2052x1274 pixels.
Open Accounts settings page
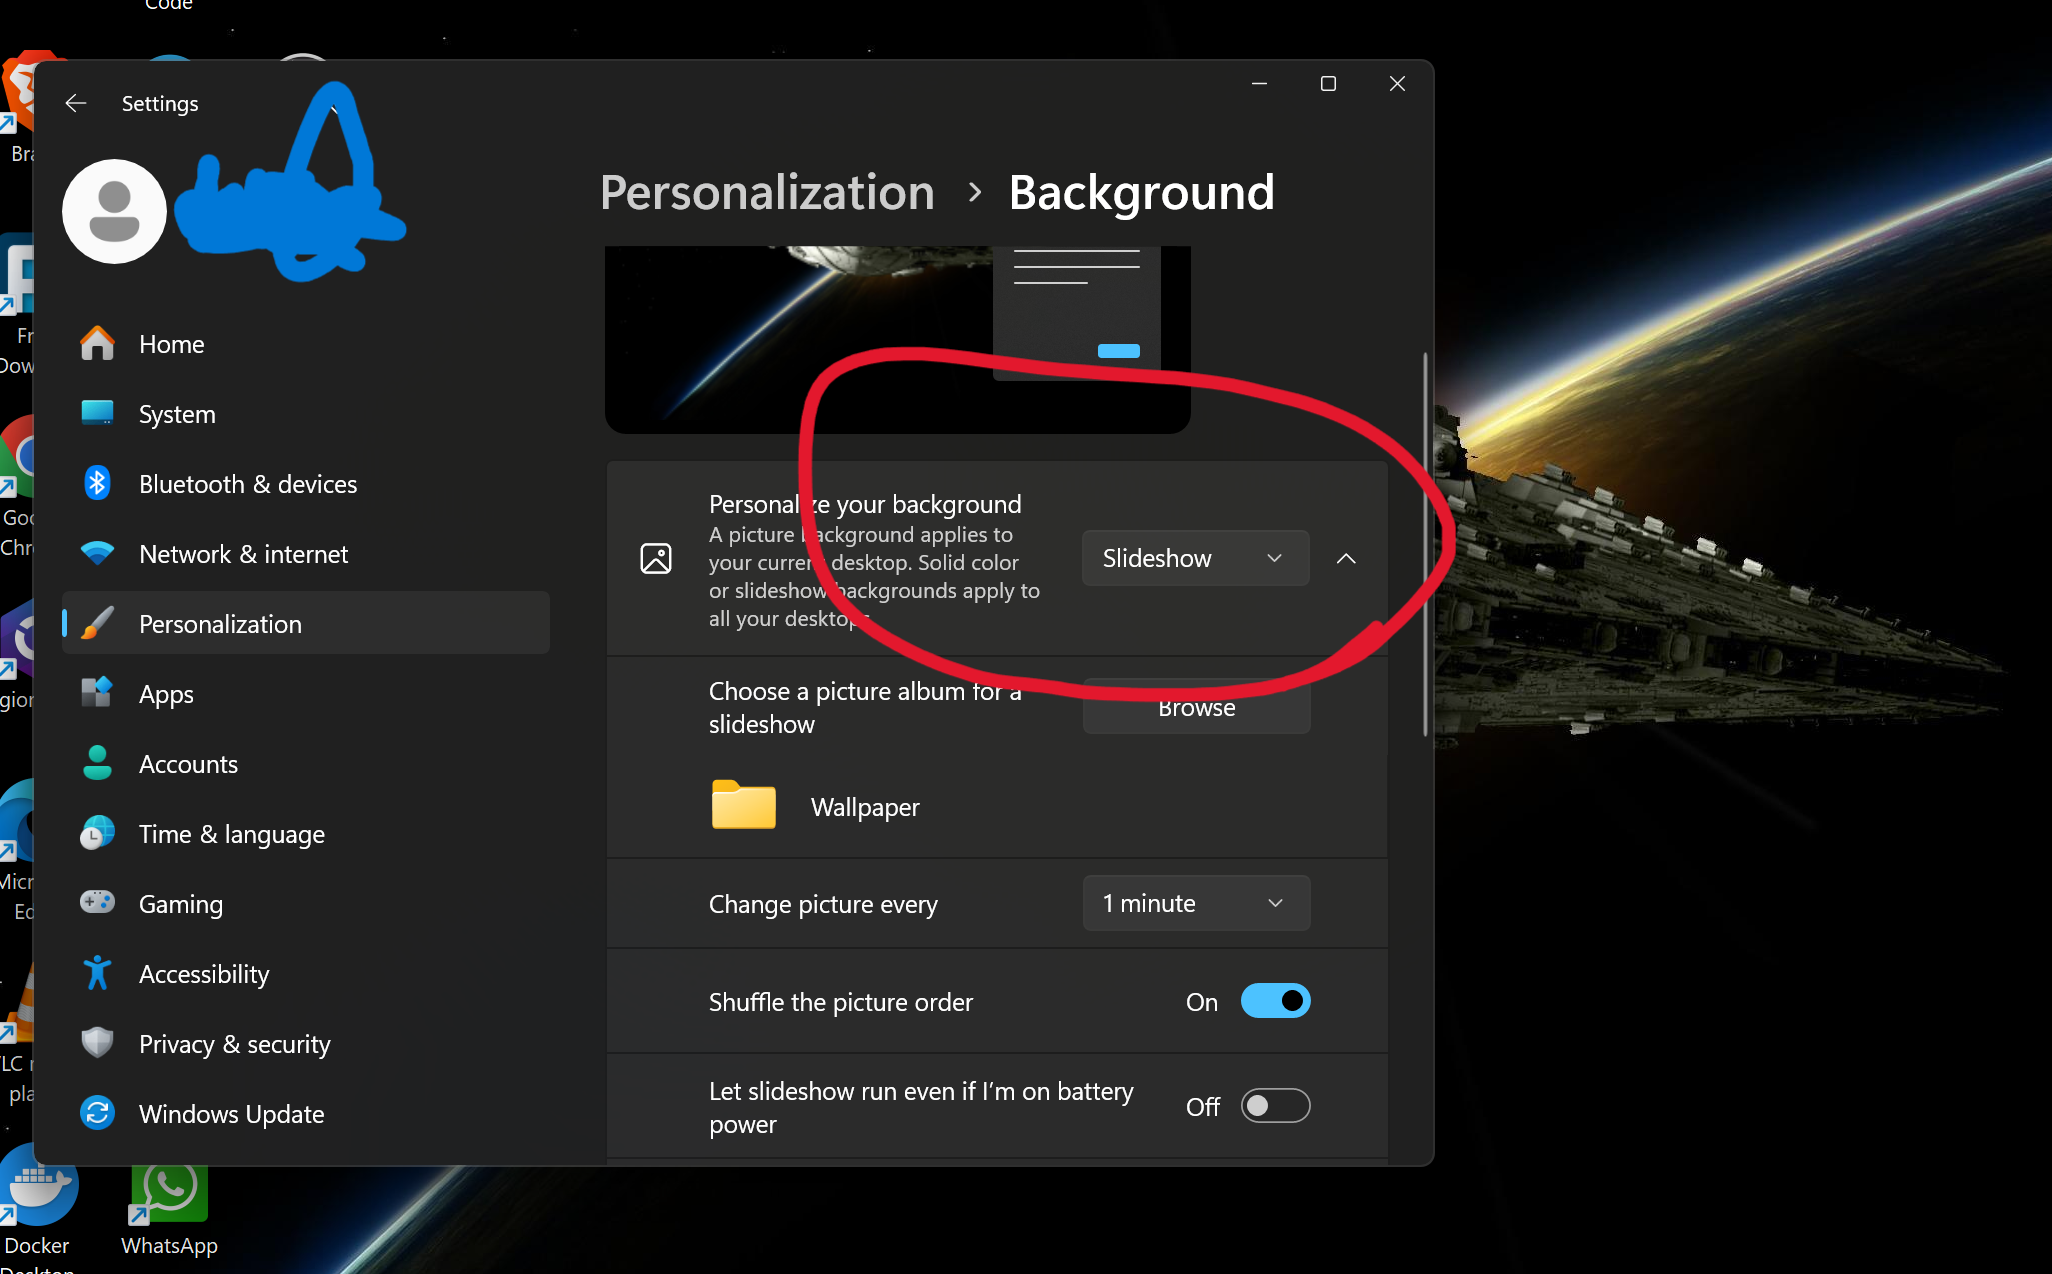[x=306, y=764]
